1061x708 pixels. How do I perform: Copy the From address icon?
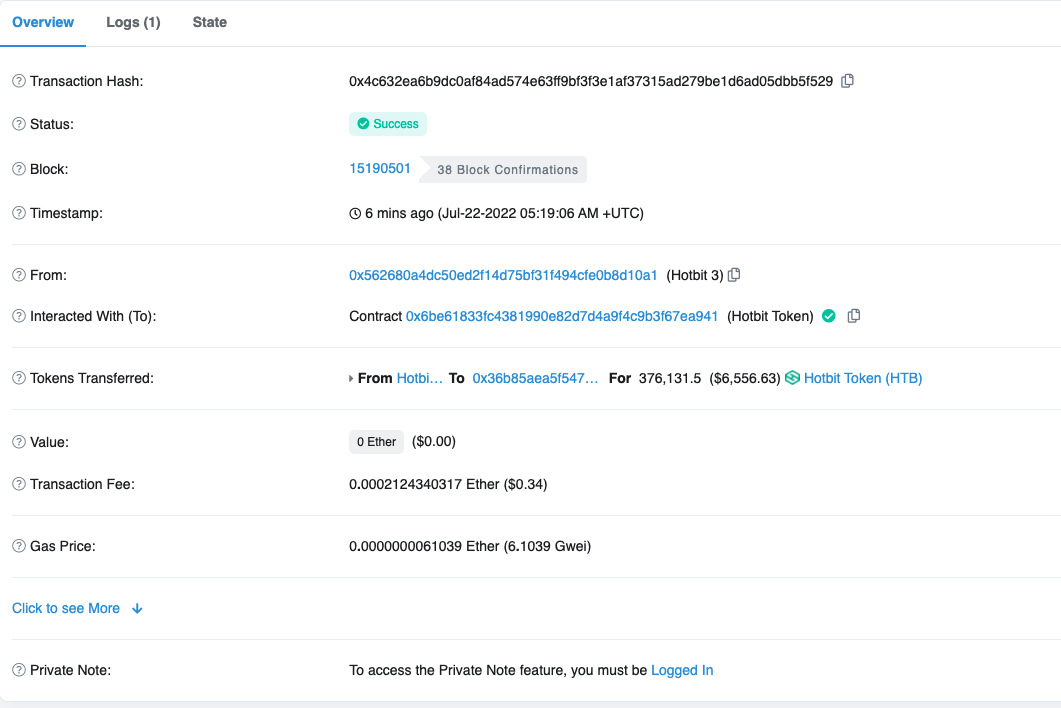pyautogui.click(x=734, y=275)
